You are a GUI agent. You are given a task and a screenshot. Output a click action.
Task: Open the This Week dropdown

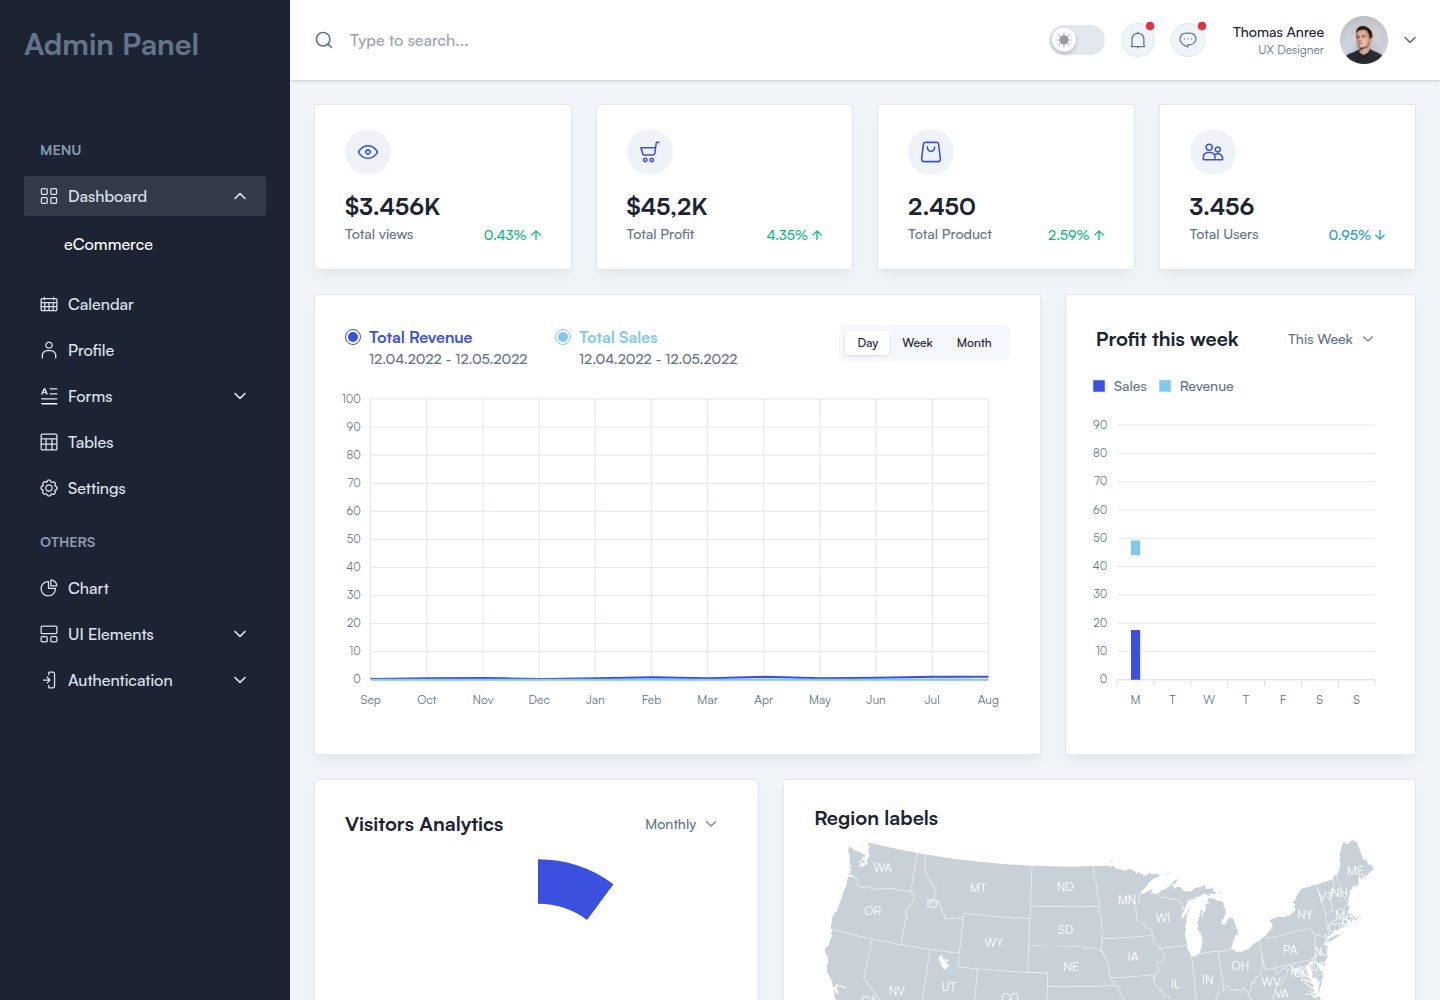(1331, 339)
